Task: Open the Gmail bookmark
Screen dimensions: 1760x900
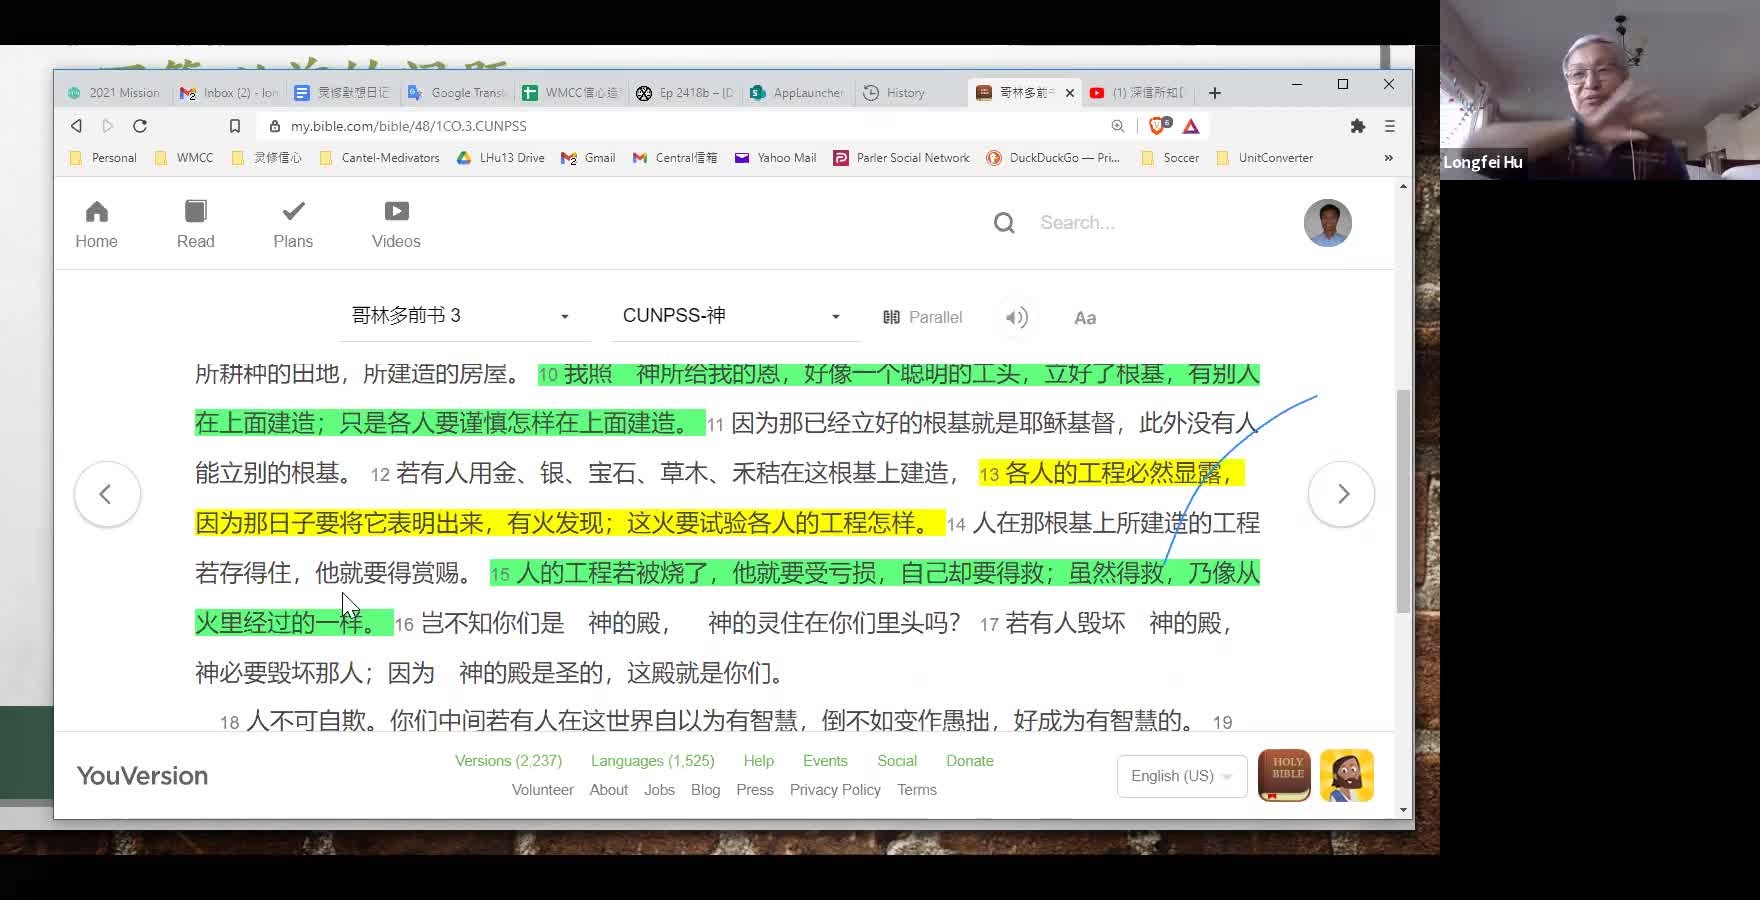Action: click(588, 158)
